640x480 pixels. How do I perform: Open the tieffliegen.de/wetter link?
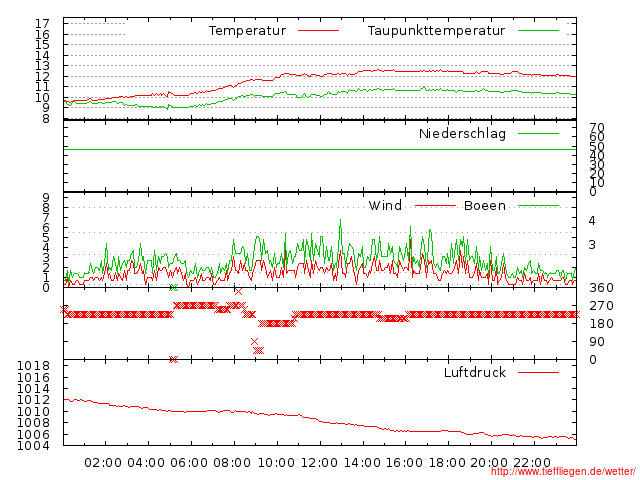pyautogui.click(x=563, y=472)
